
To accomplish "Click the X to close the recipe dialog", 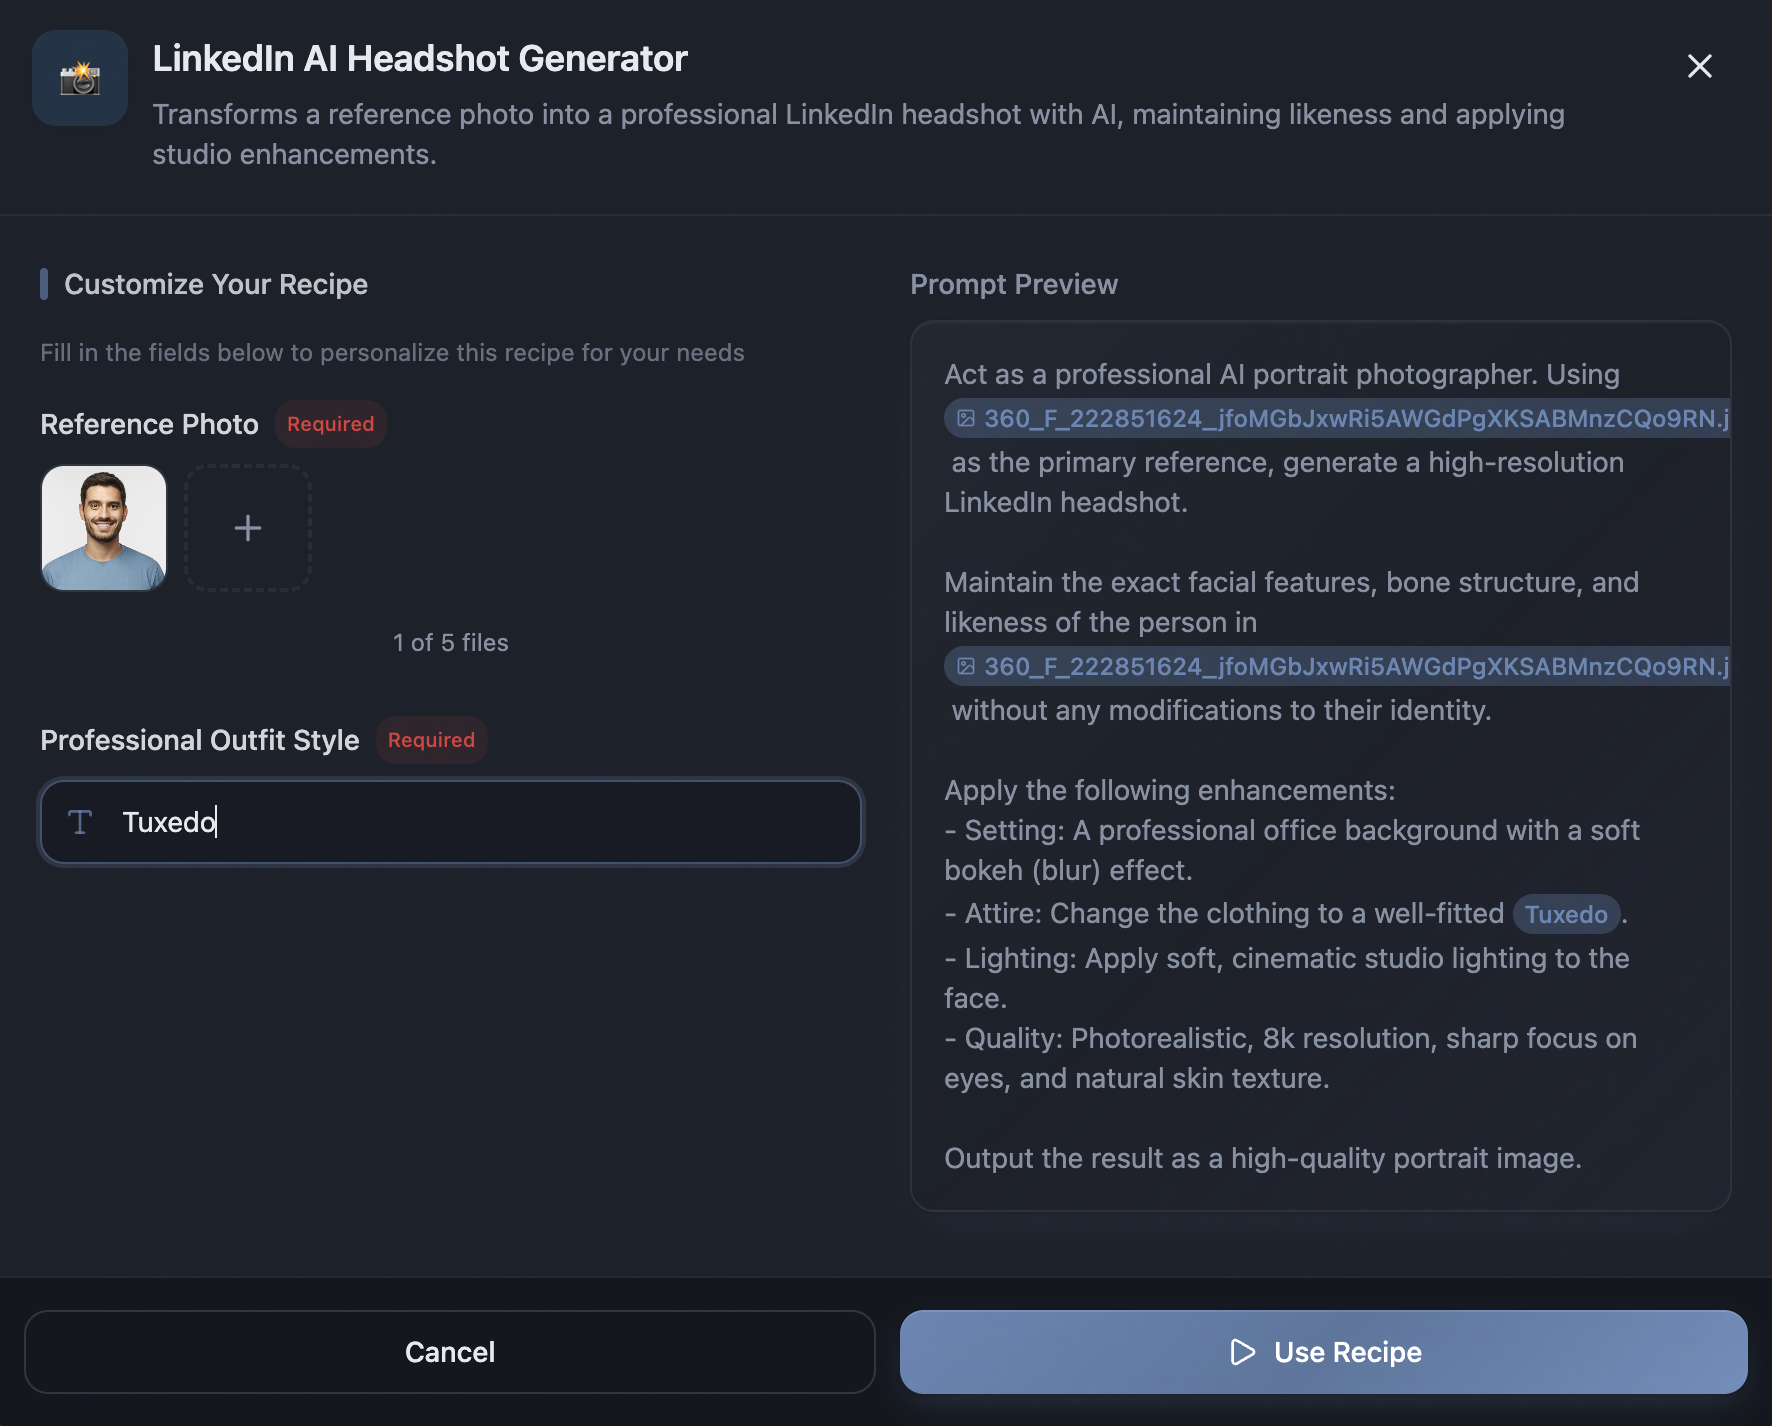I will pyautogui.click(x=1699, y=66).
